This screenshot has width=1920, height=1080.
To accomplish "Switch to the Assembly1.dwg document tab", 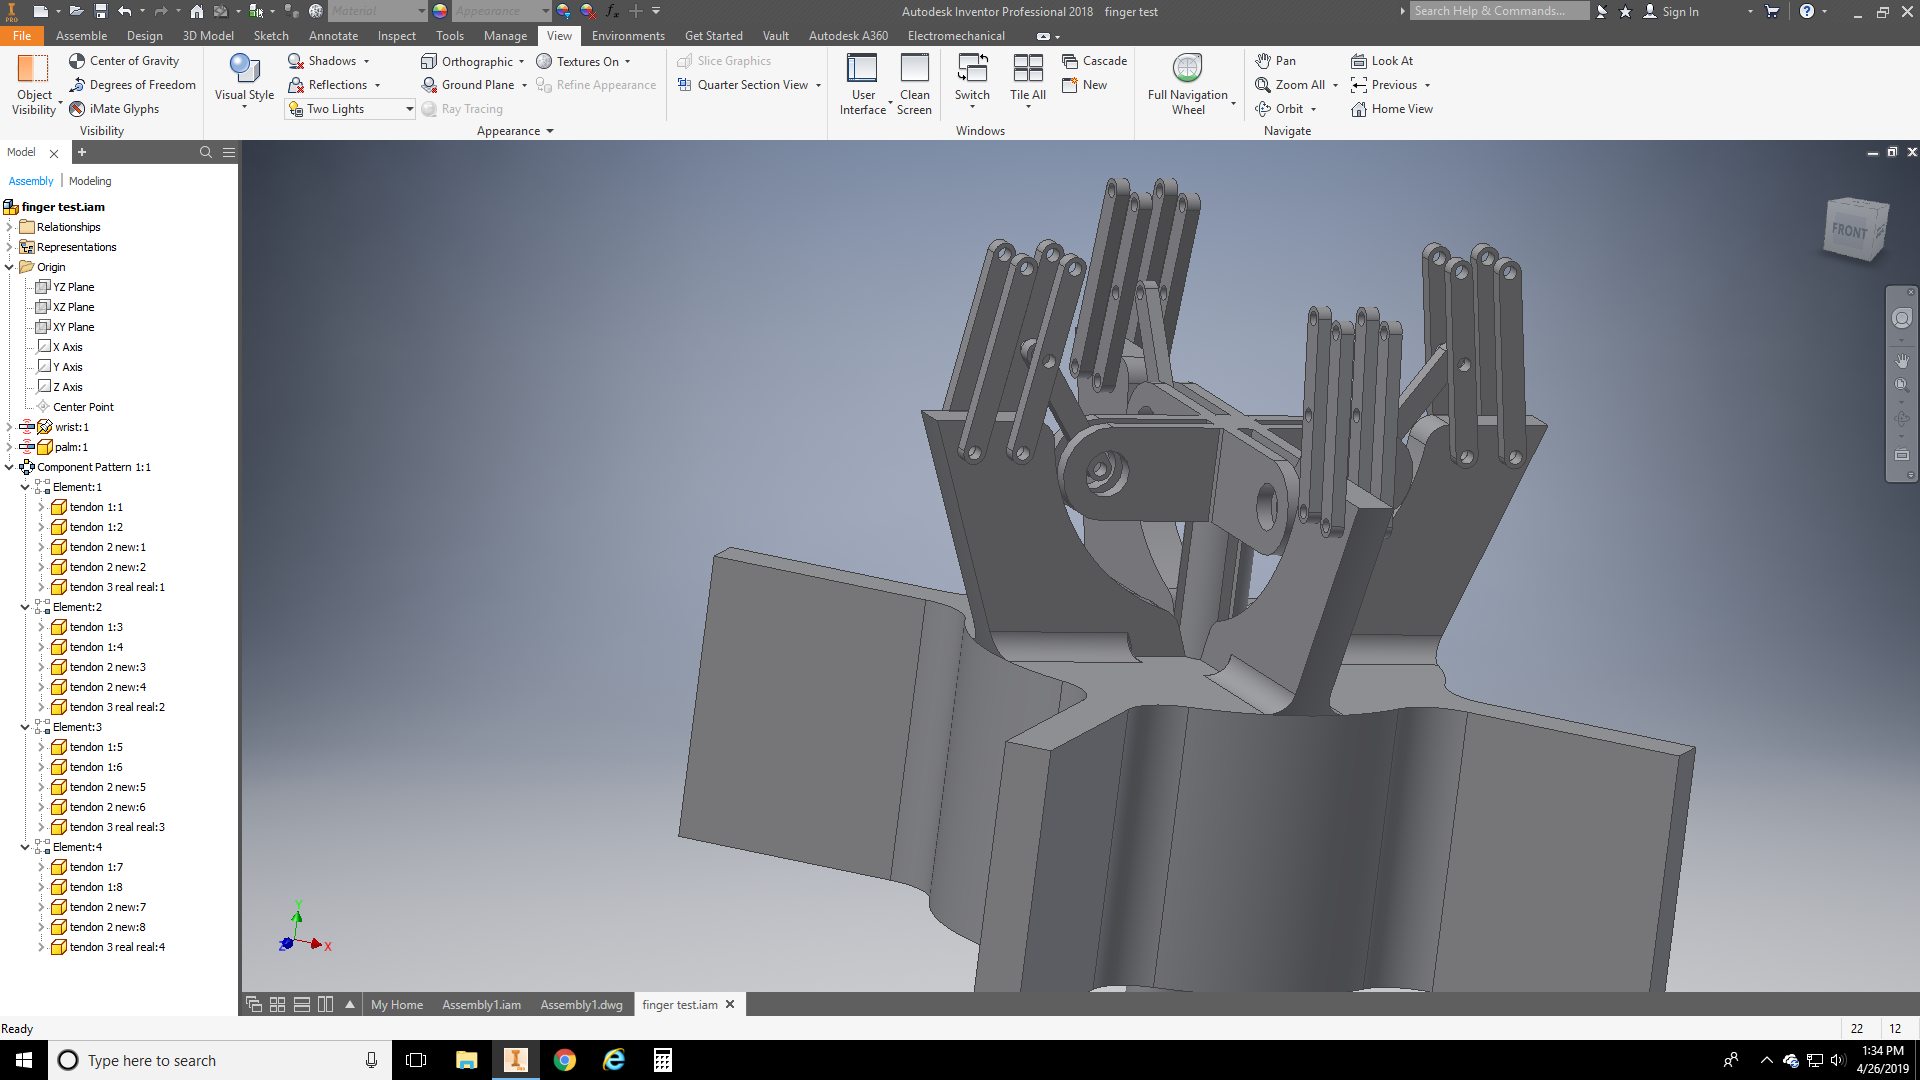I will point(581,1005).
